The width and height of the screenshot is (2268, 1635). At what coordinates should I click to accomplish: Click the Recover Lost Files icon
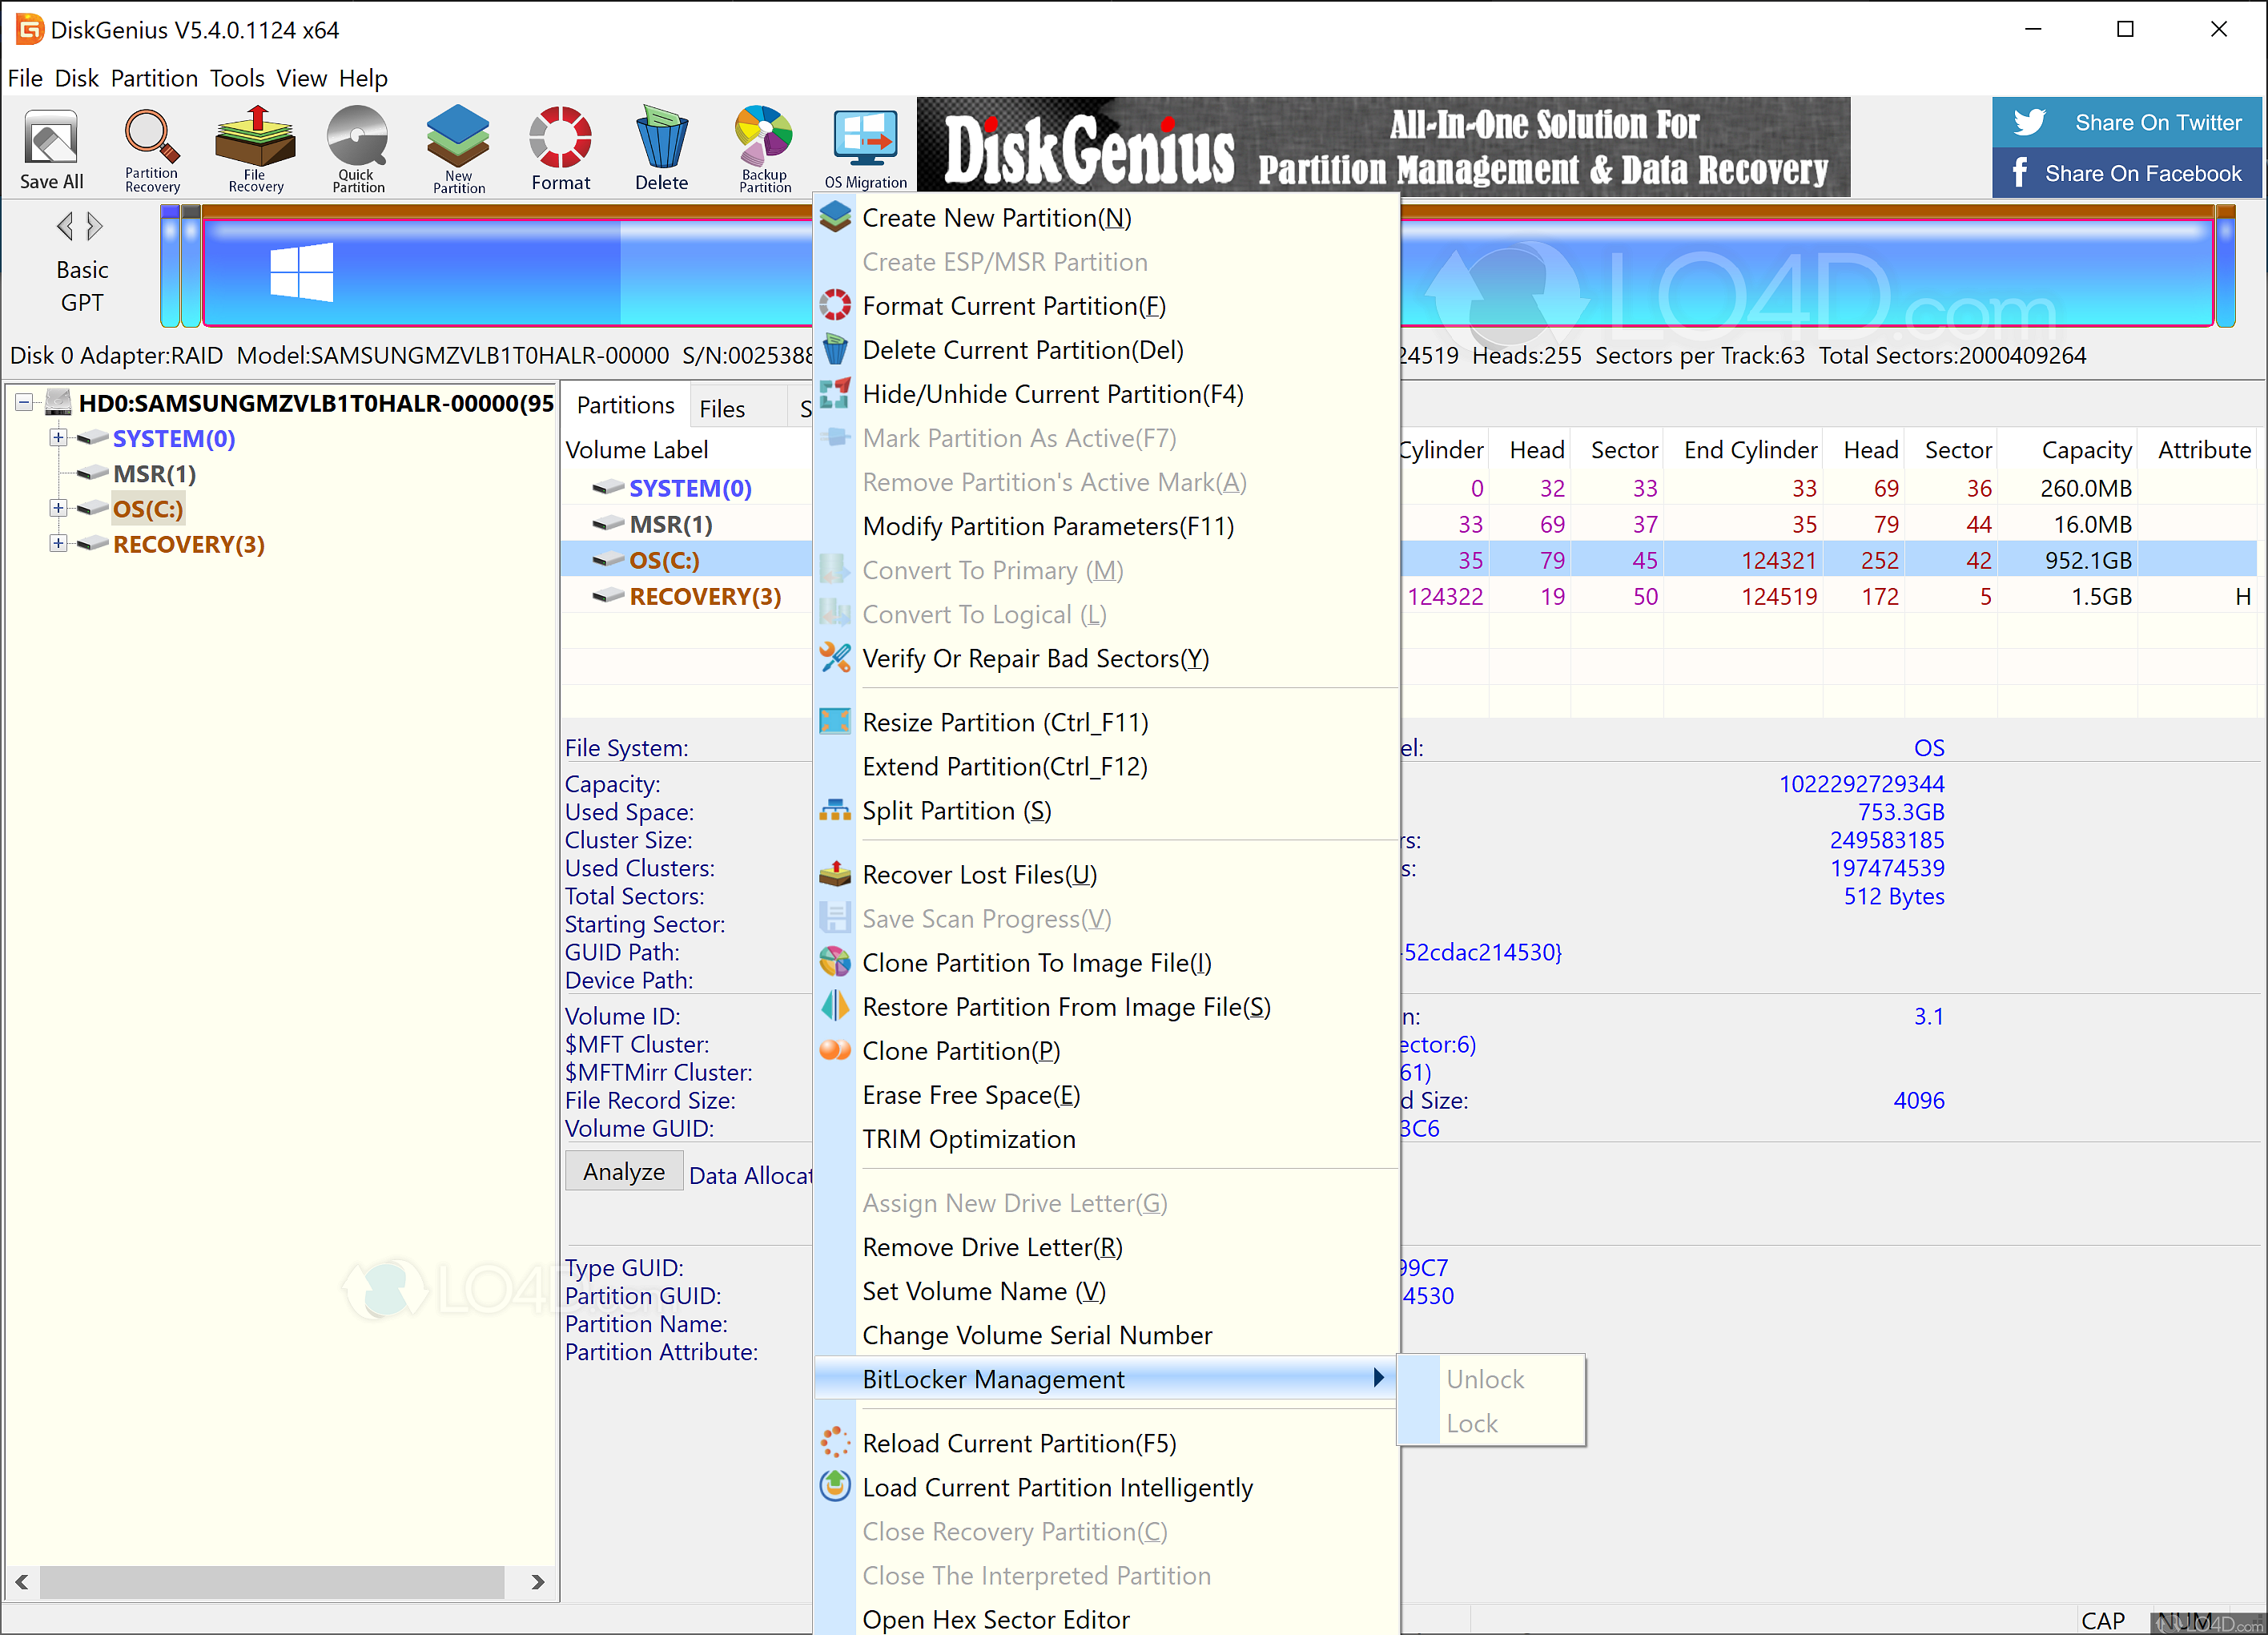[x=835, y=873]
